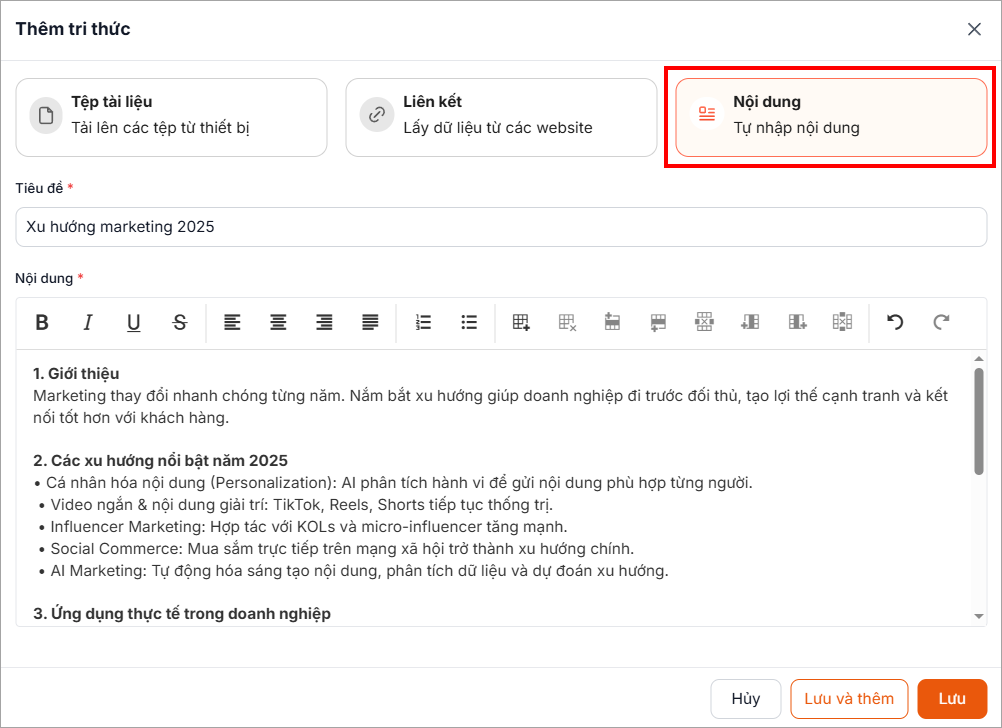Align text to the left

[x=232, y=322]
